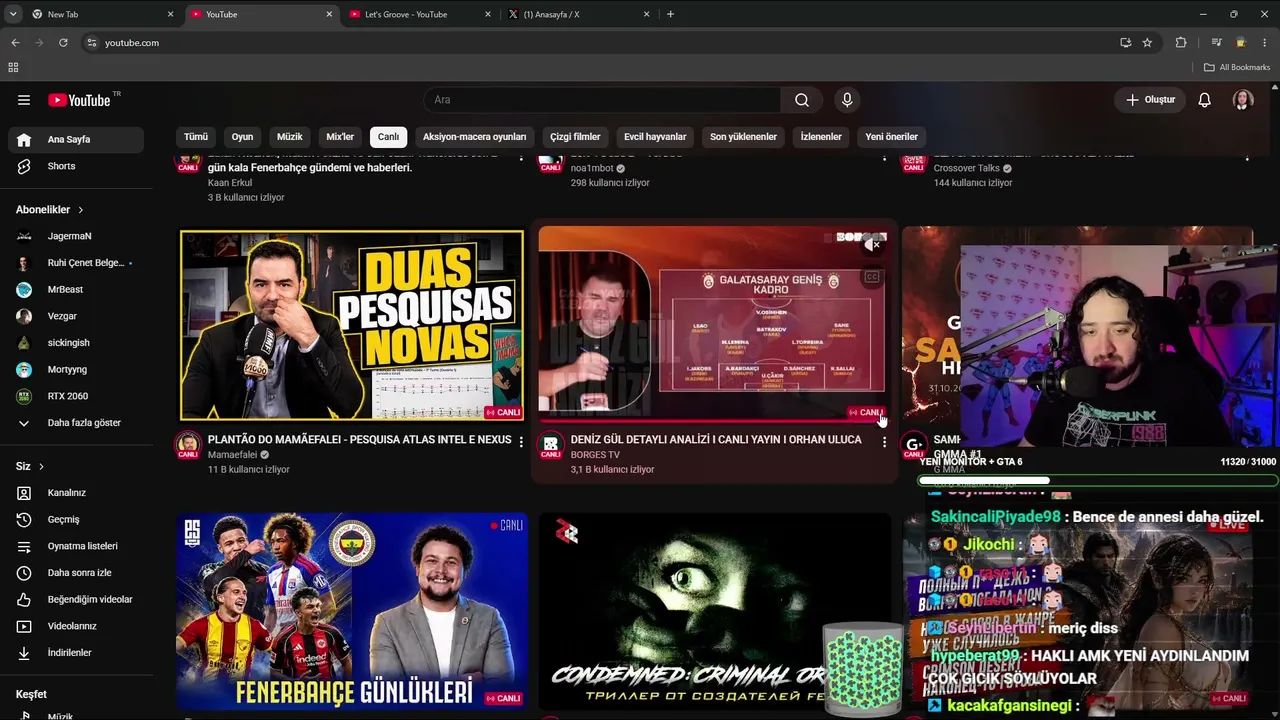Select the Aksiyon-macera oyunları chip
This screenshot has height=720, width=1280.
[475, 137]
